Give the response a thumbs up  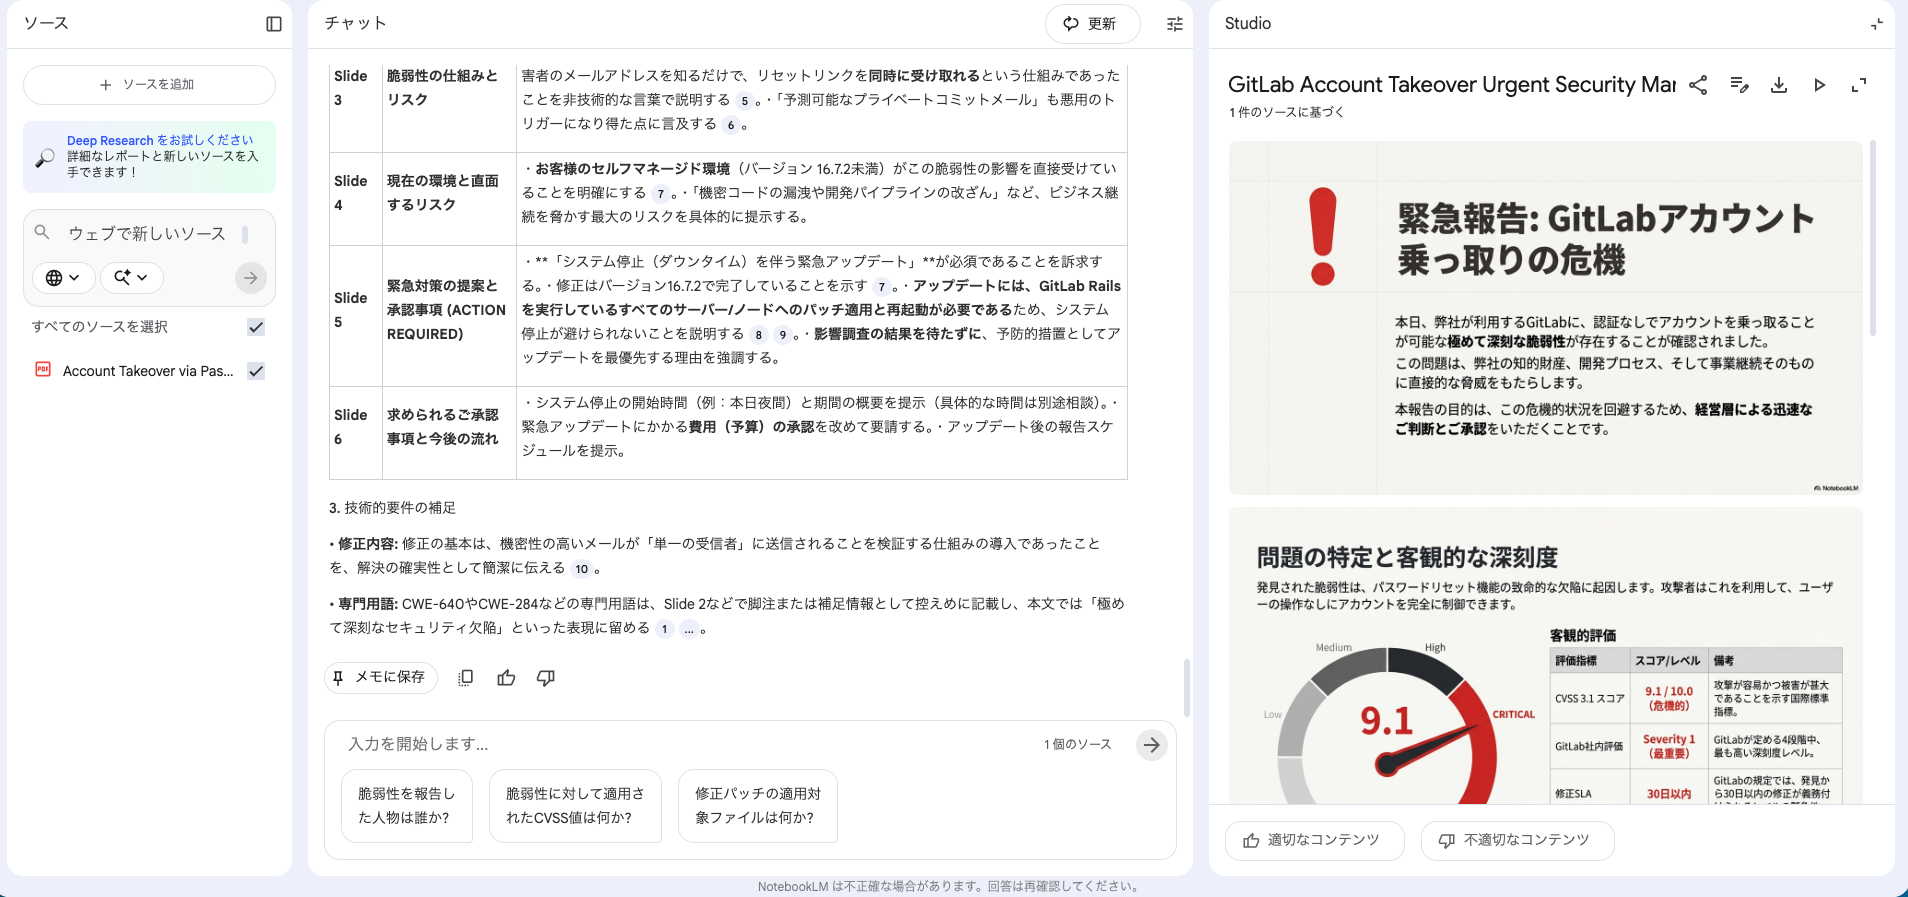tap(506, 678)
